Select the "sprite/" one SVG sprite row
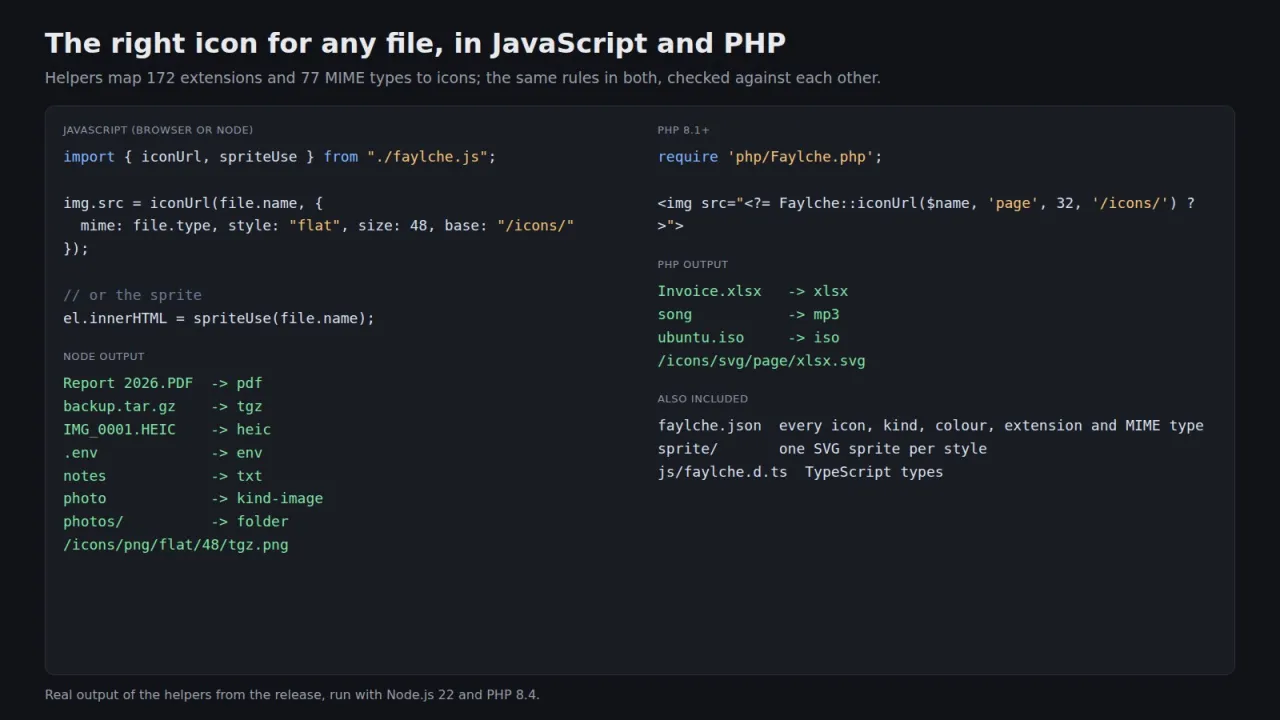This screenshot has height=720, width=1280. click(x=822, y=449)
